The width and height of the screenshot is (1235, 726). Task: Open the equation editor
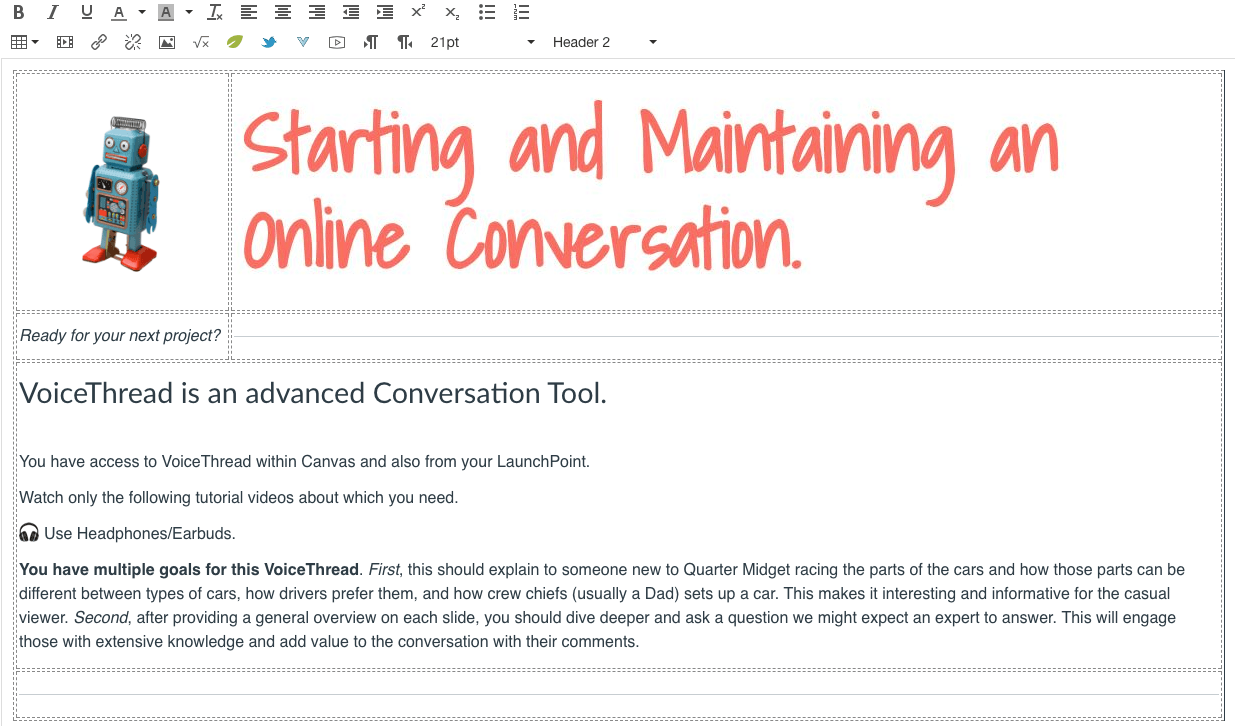199,42
